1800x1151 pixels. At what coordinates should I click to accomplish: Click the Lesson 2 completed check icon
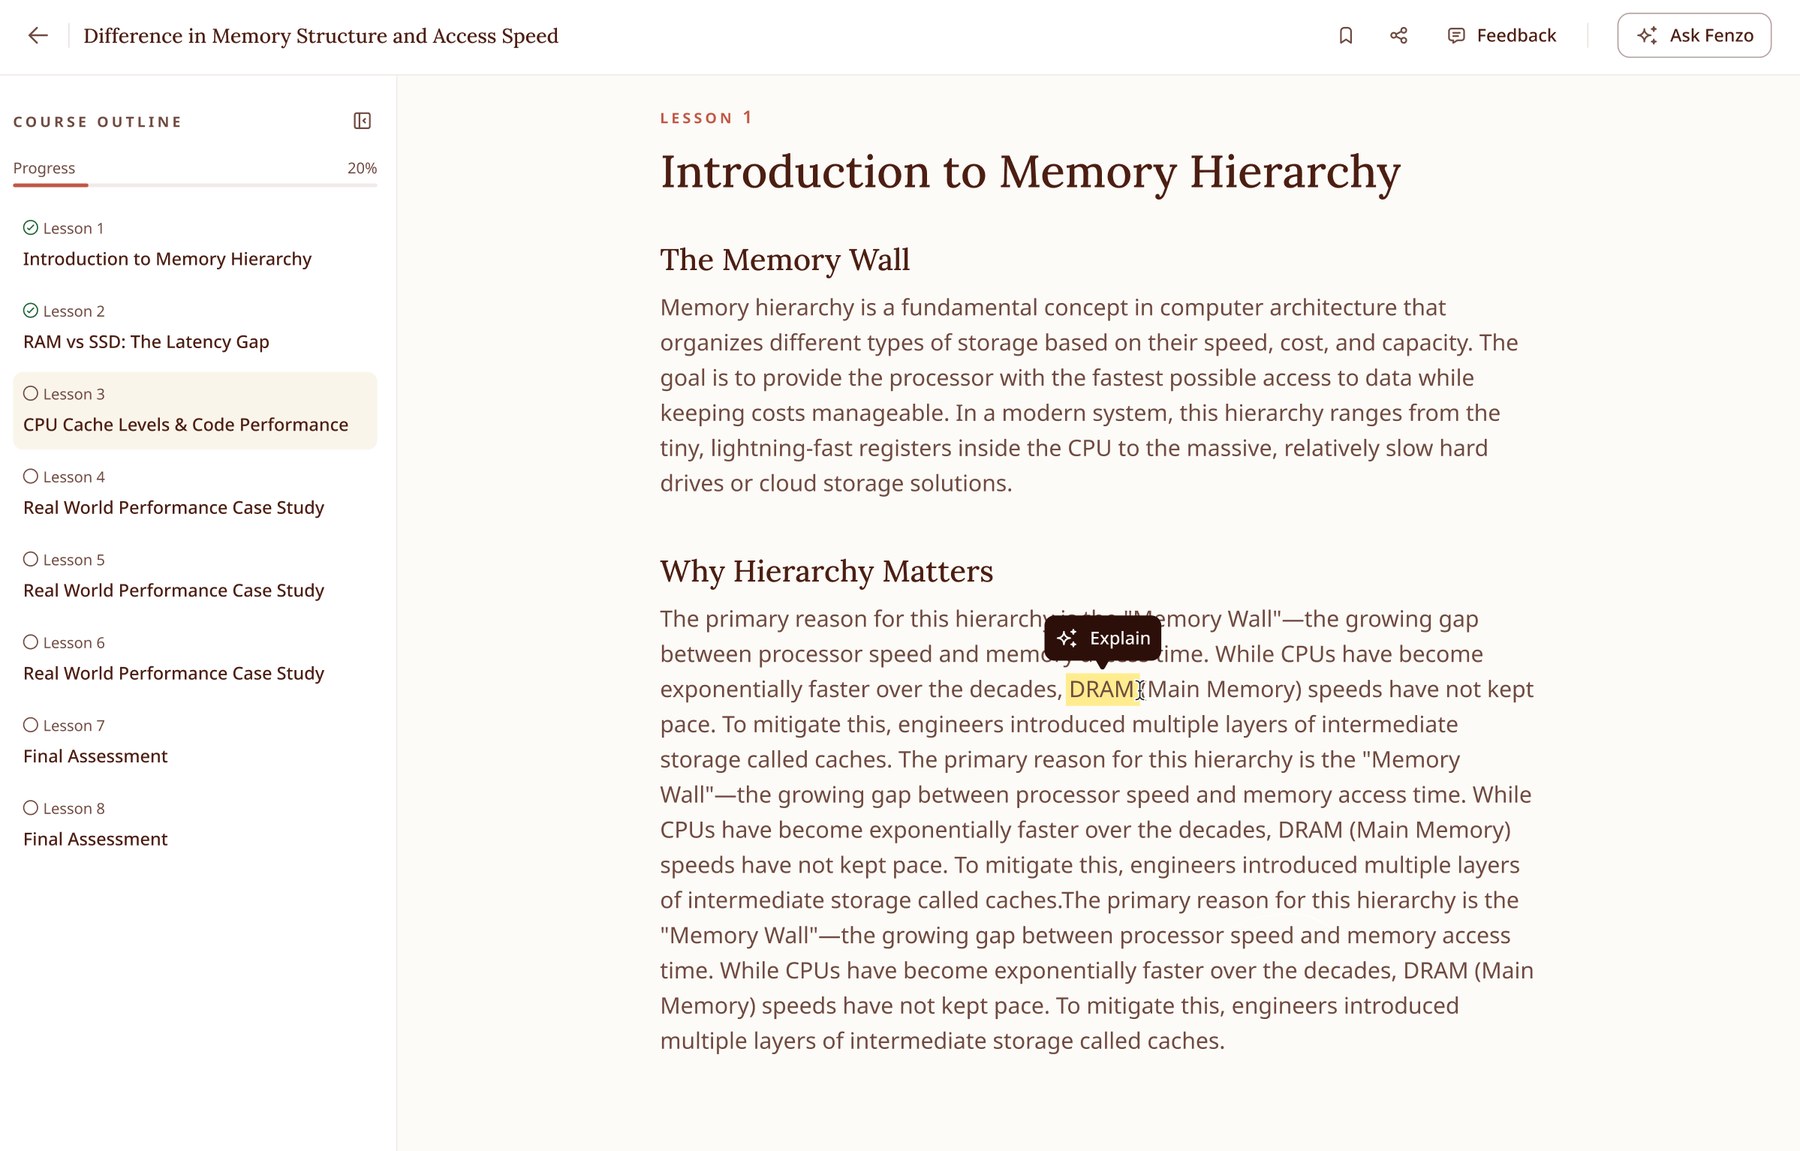point(31,311)
